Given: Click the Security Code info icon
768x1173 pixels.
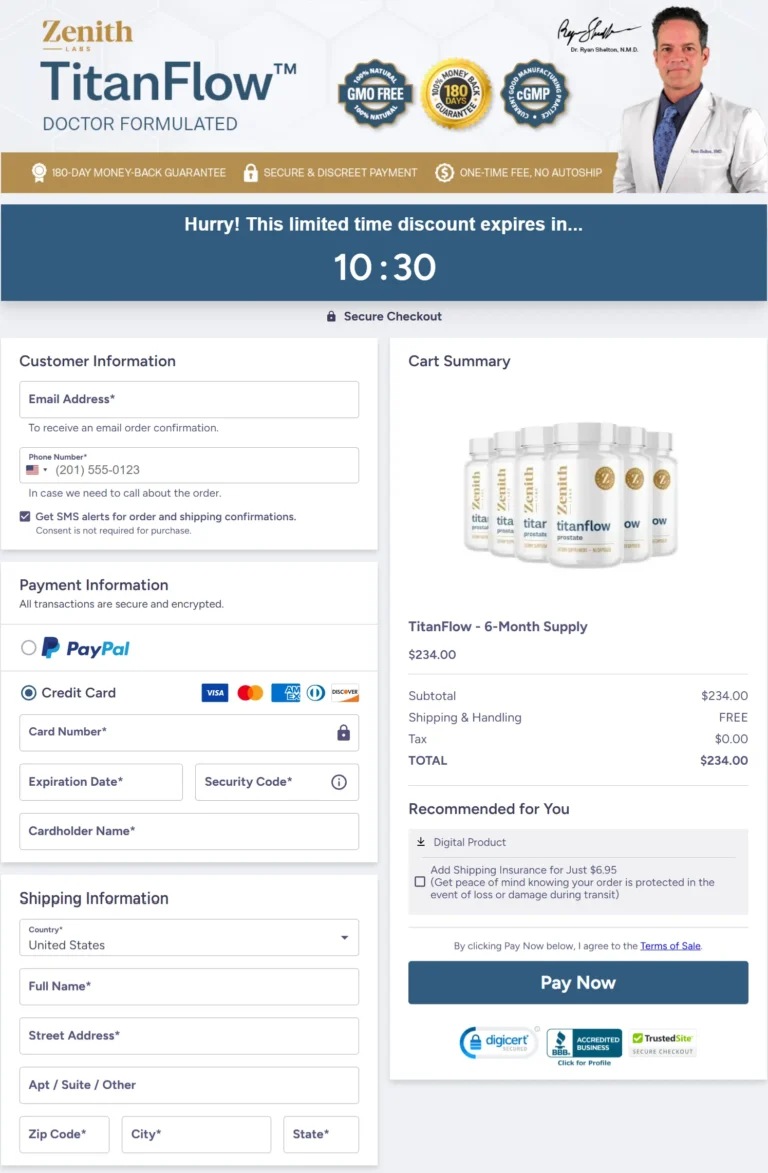Looking at the screenshot, I should [339, 782].
